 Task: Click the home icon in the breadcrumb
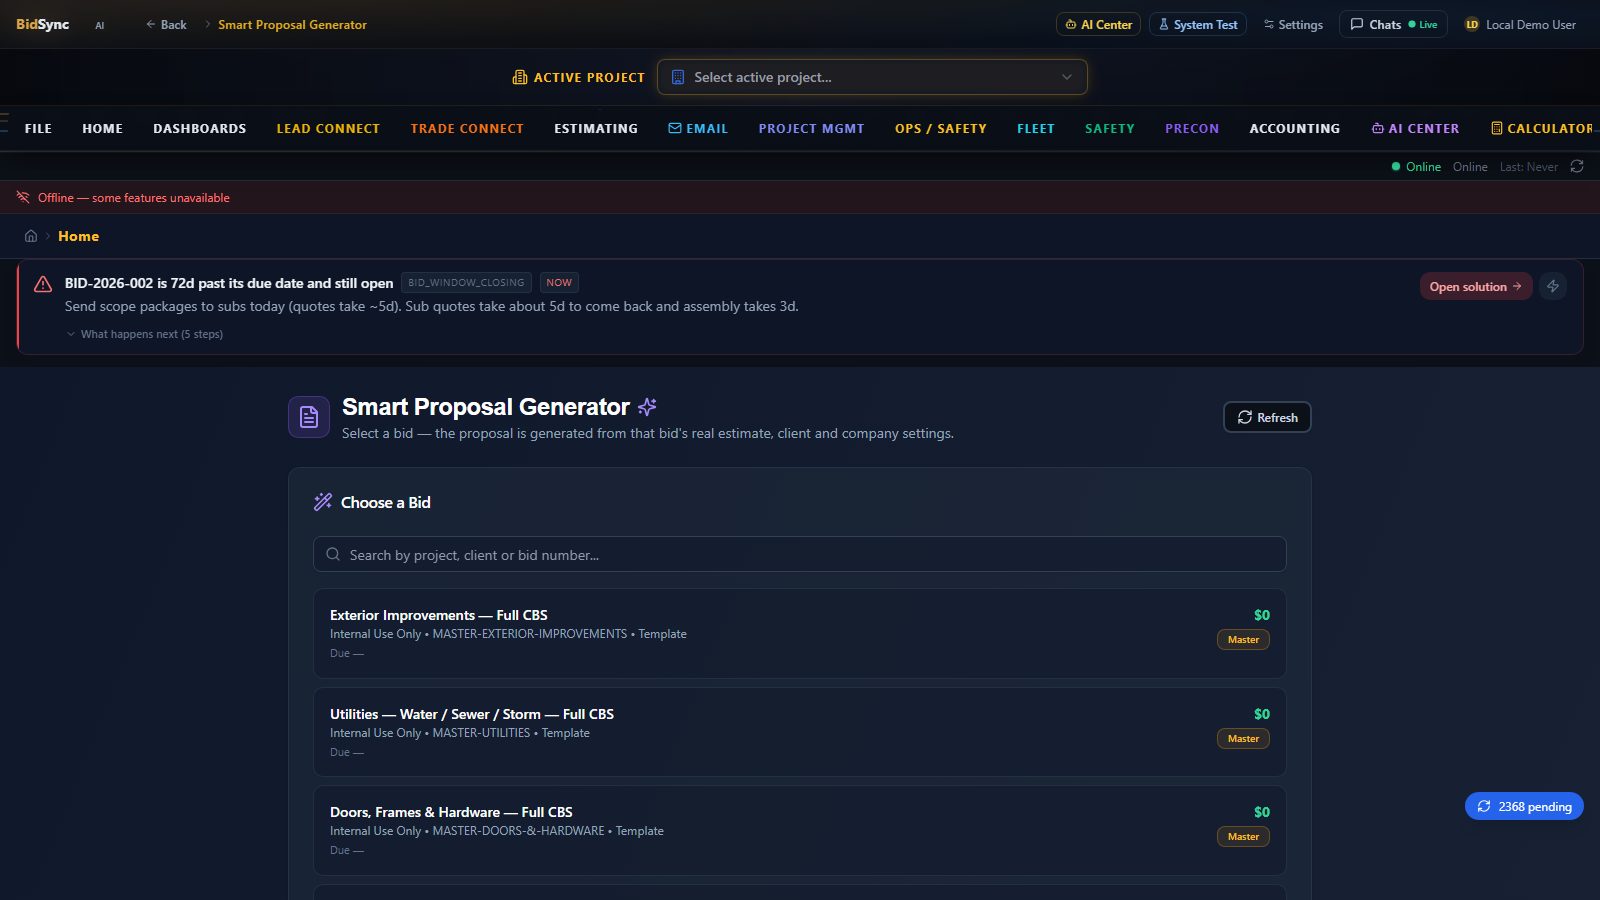click(x=31, y=236)
